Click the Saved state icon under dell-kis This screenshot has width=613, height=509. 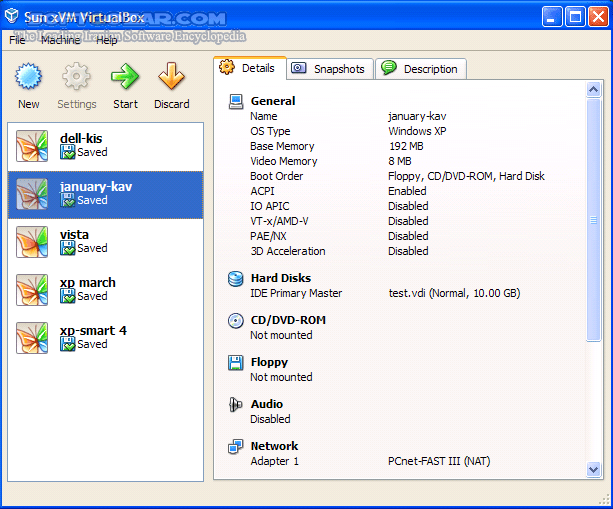click(x=68, y=152)
